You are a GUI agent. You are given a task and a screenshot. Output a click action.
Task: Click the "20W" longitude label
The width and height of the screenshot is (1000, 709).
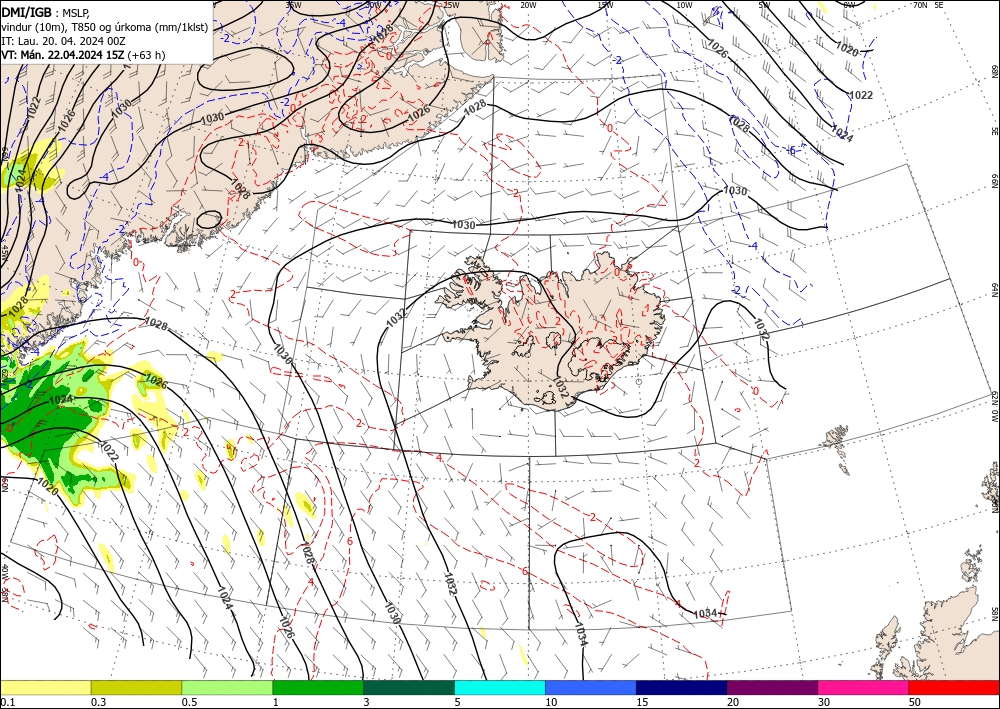528,5
